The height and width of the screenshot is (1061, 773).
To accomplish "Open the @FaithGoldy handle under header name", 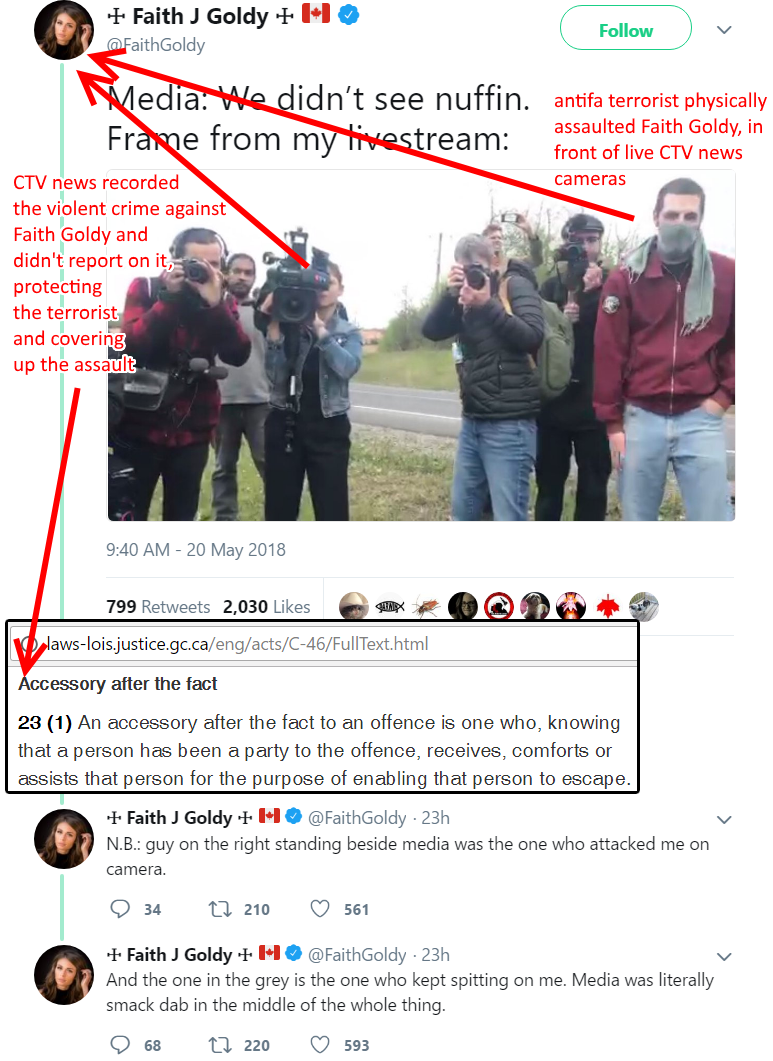I will [156, 45].
